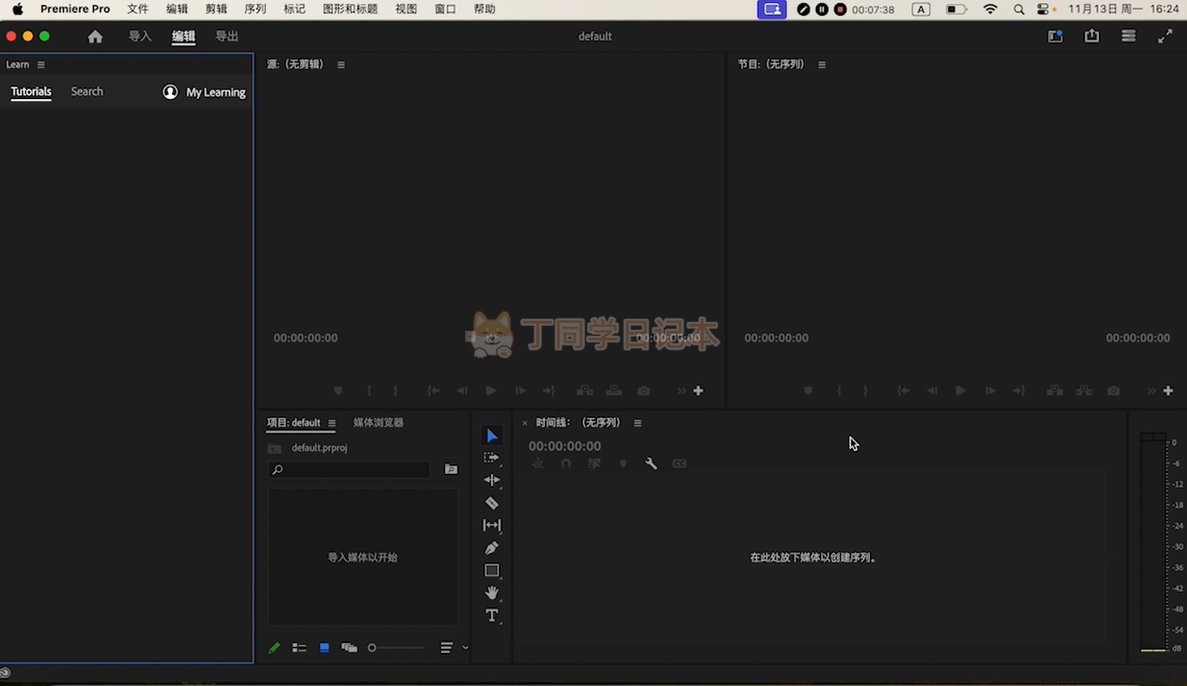This screenshot has width=1187, height=686.
Task: Open timeline display settings wrench
Action: [x=651, y=464]
